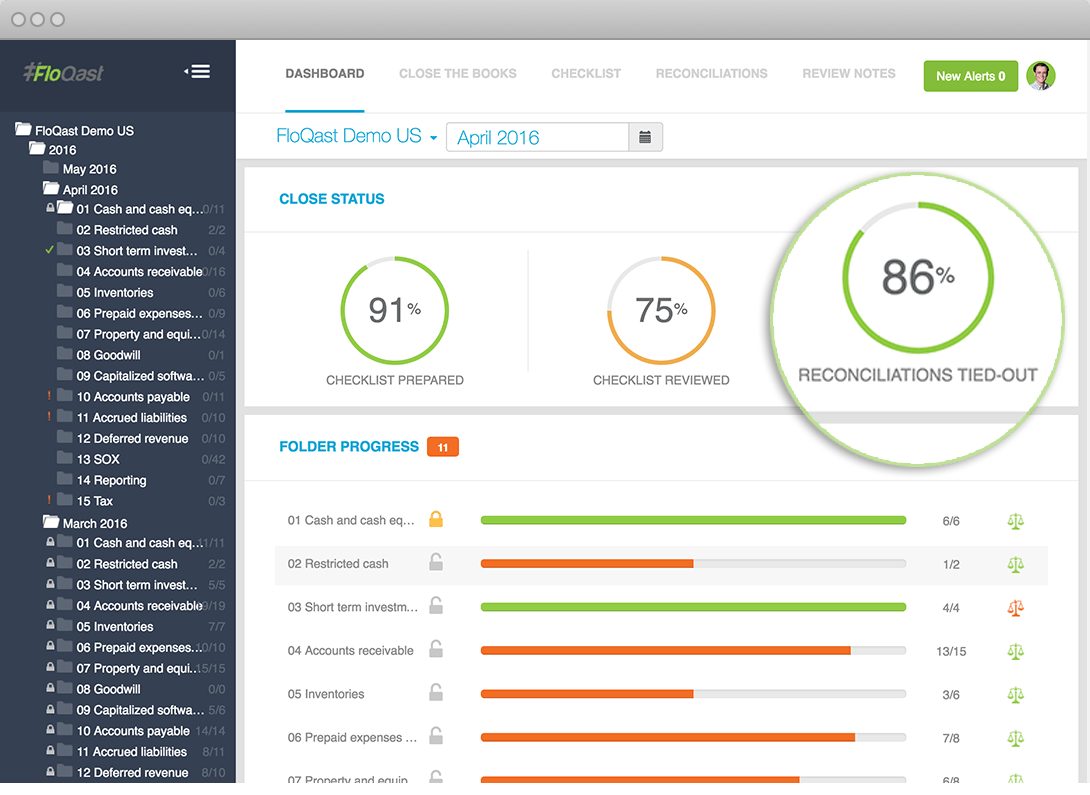Click the green balance scale icon for Cash row
The image size is (1090, 795).
pyautogui.click(x=1016, y=521)
